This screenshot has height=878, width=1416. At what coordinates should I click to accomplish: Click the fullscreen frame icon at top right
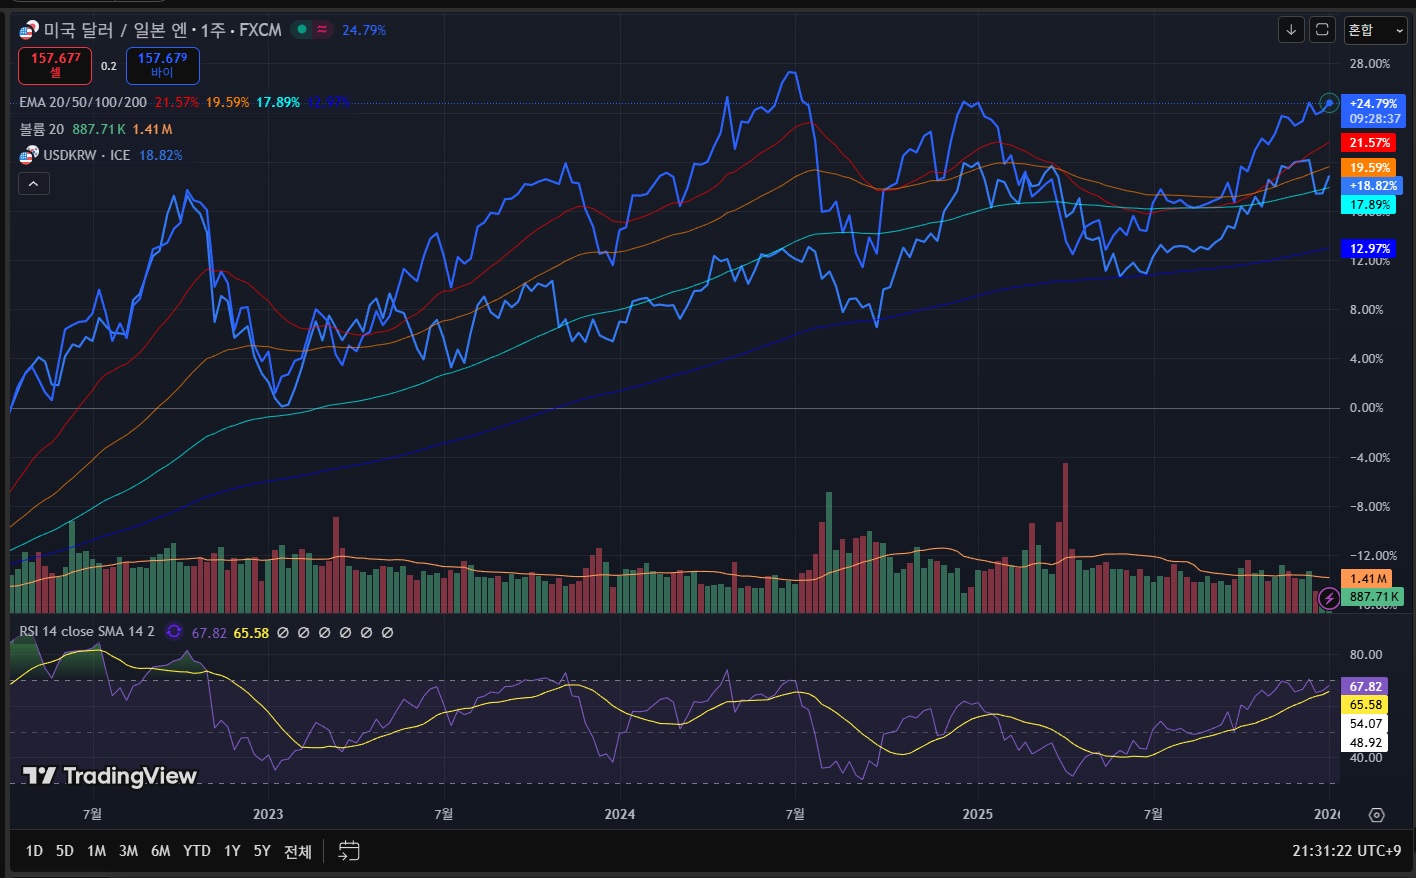pos(1322,30)
